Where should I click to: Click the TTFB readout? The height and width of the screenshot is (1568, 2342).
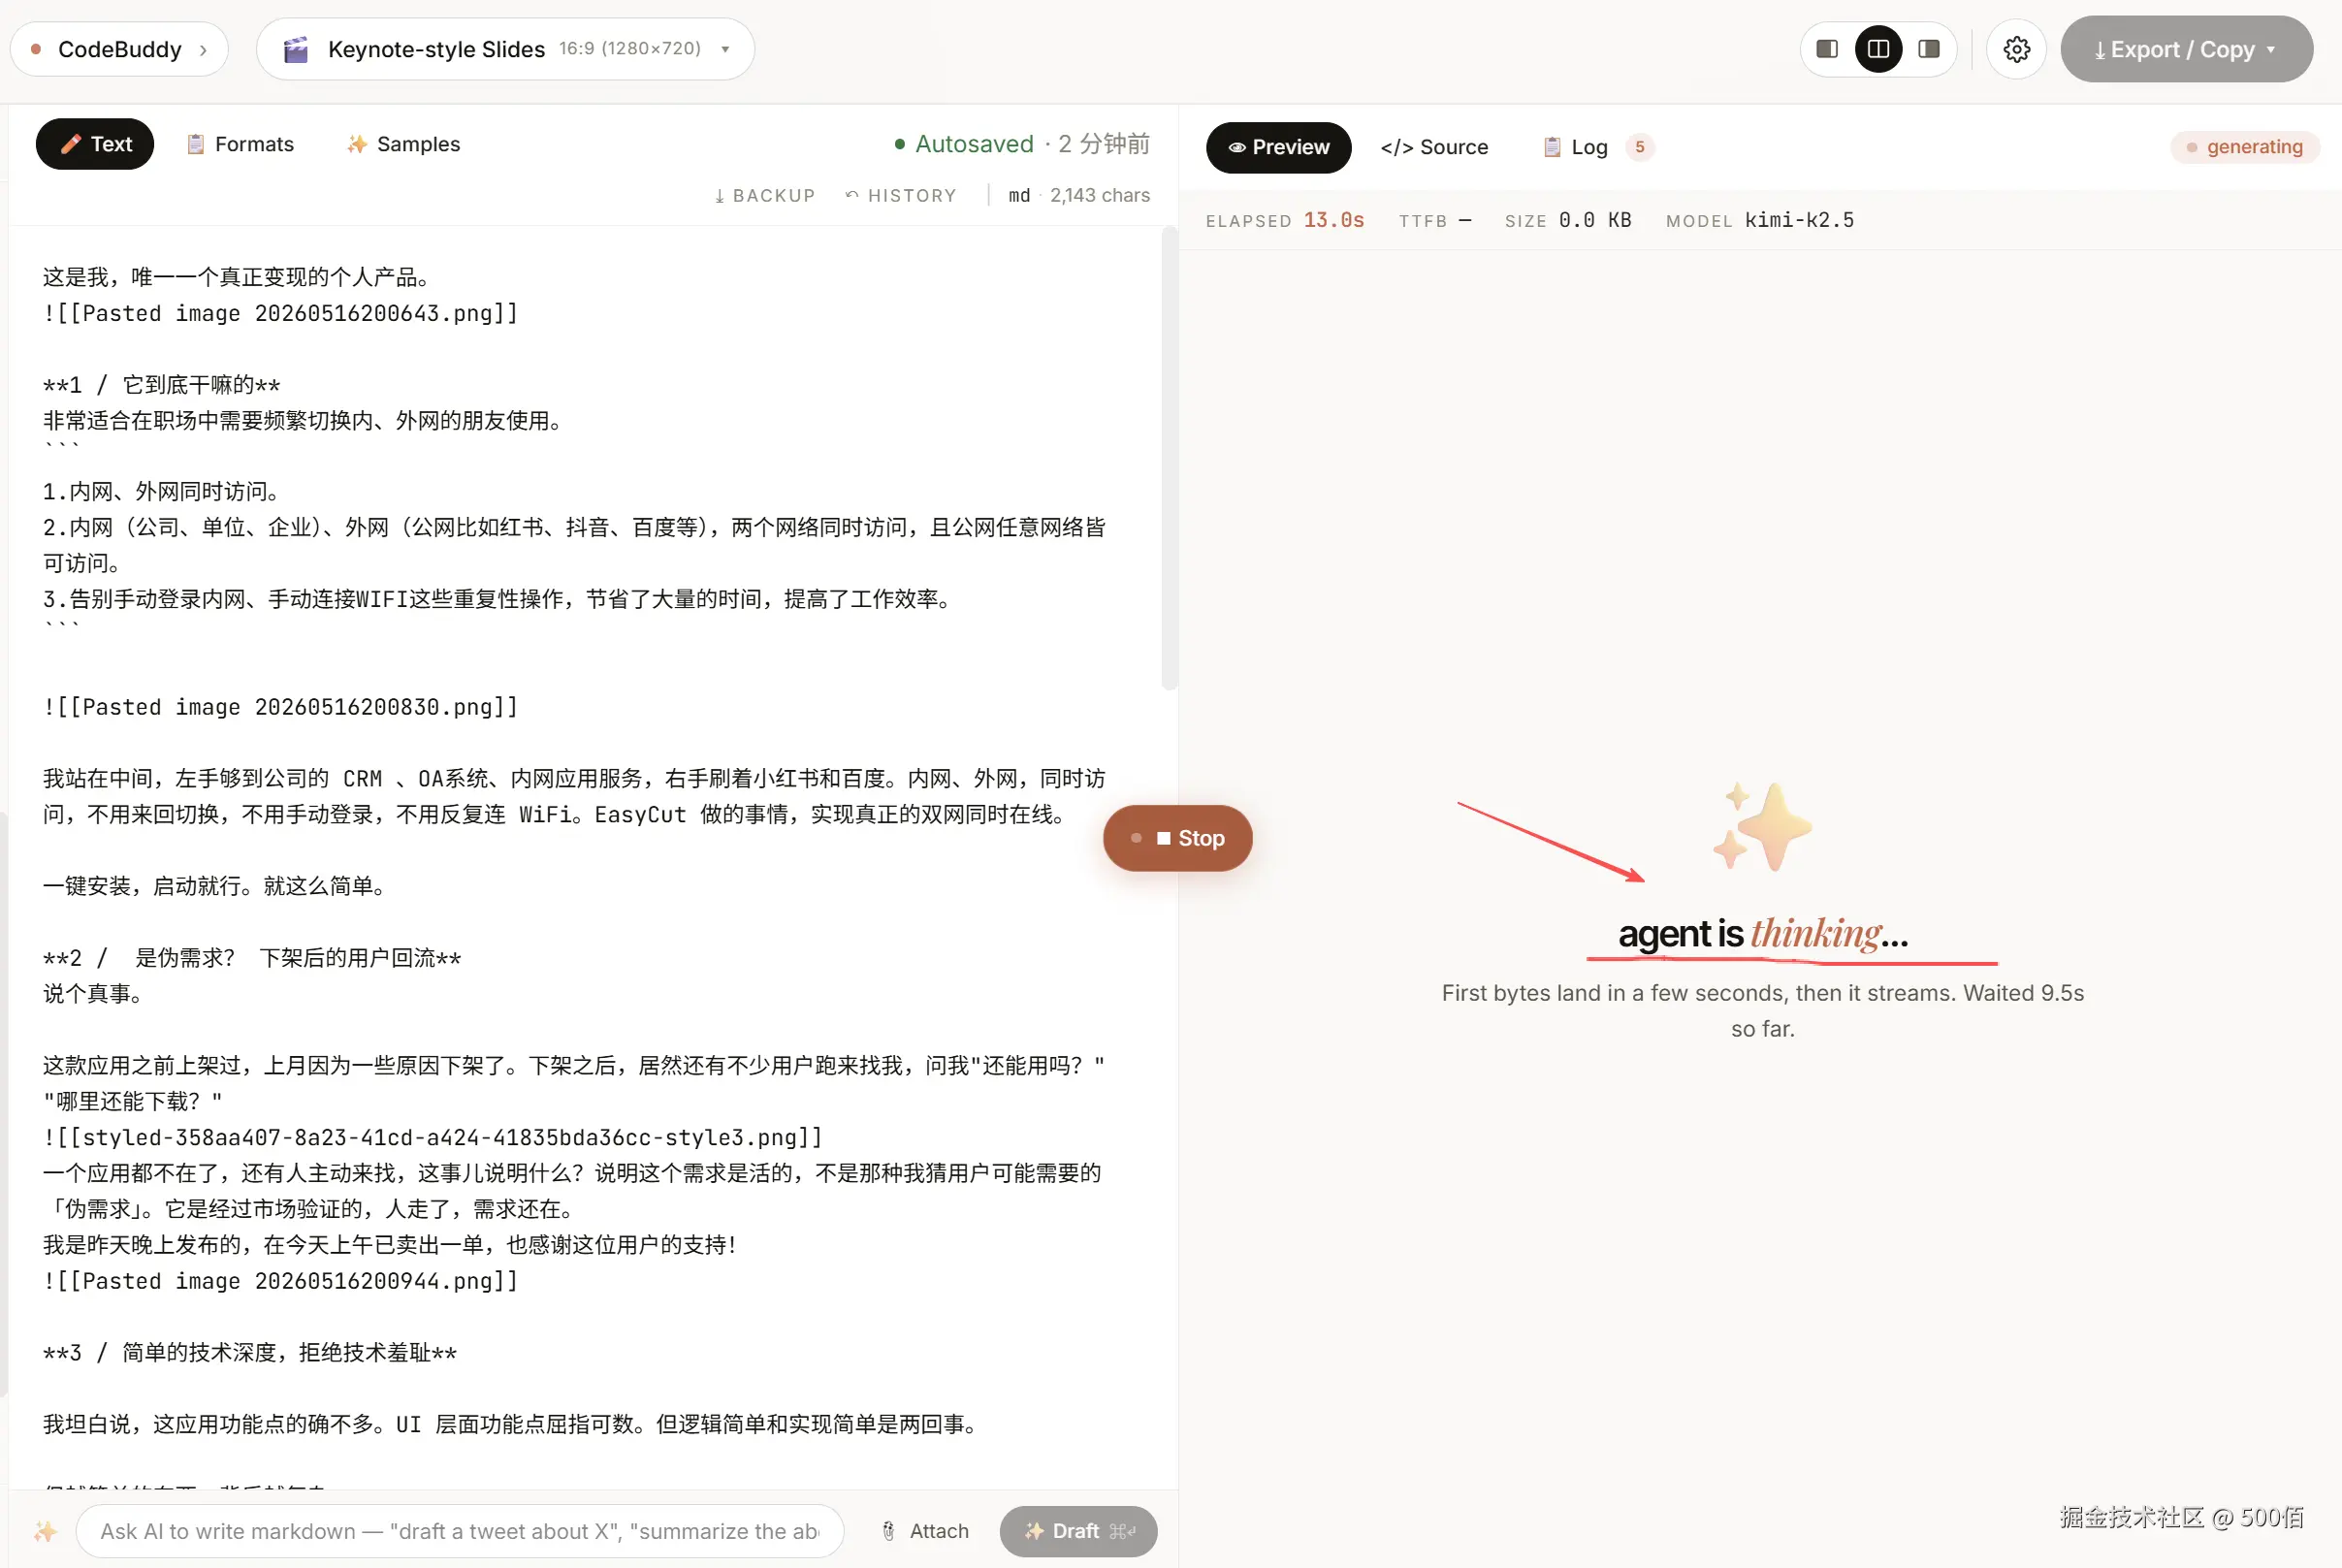pos(1435,220)
